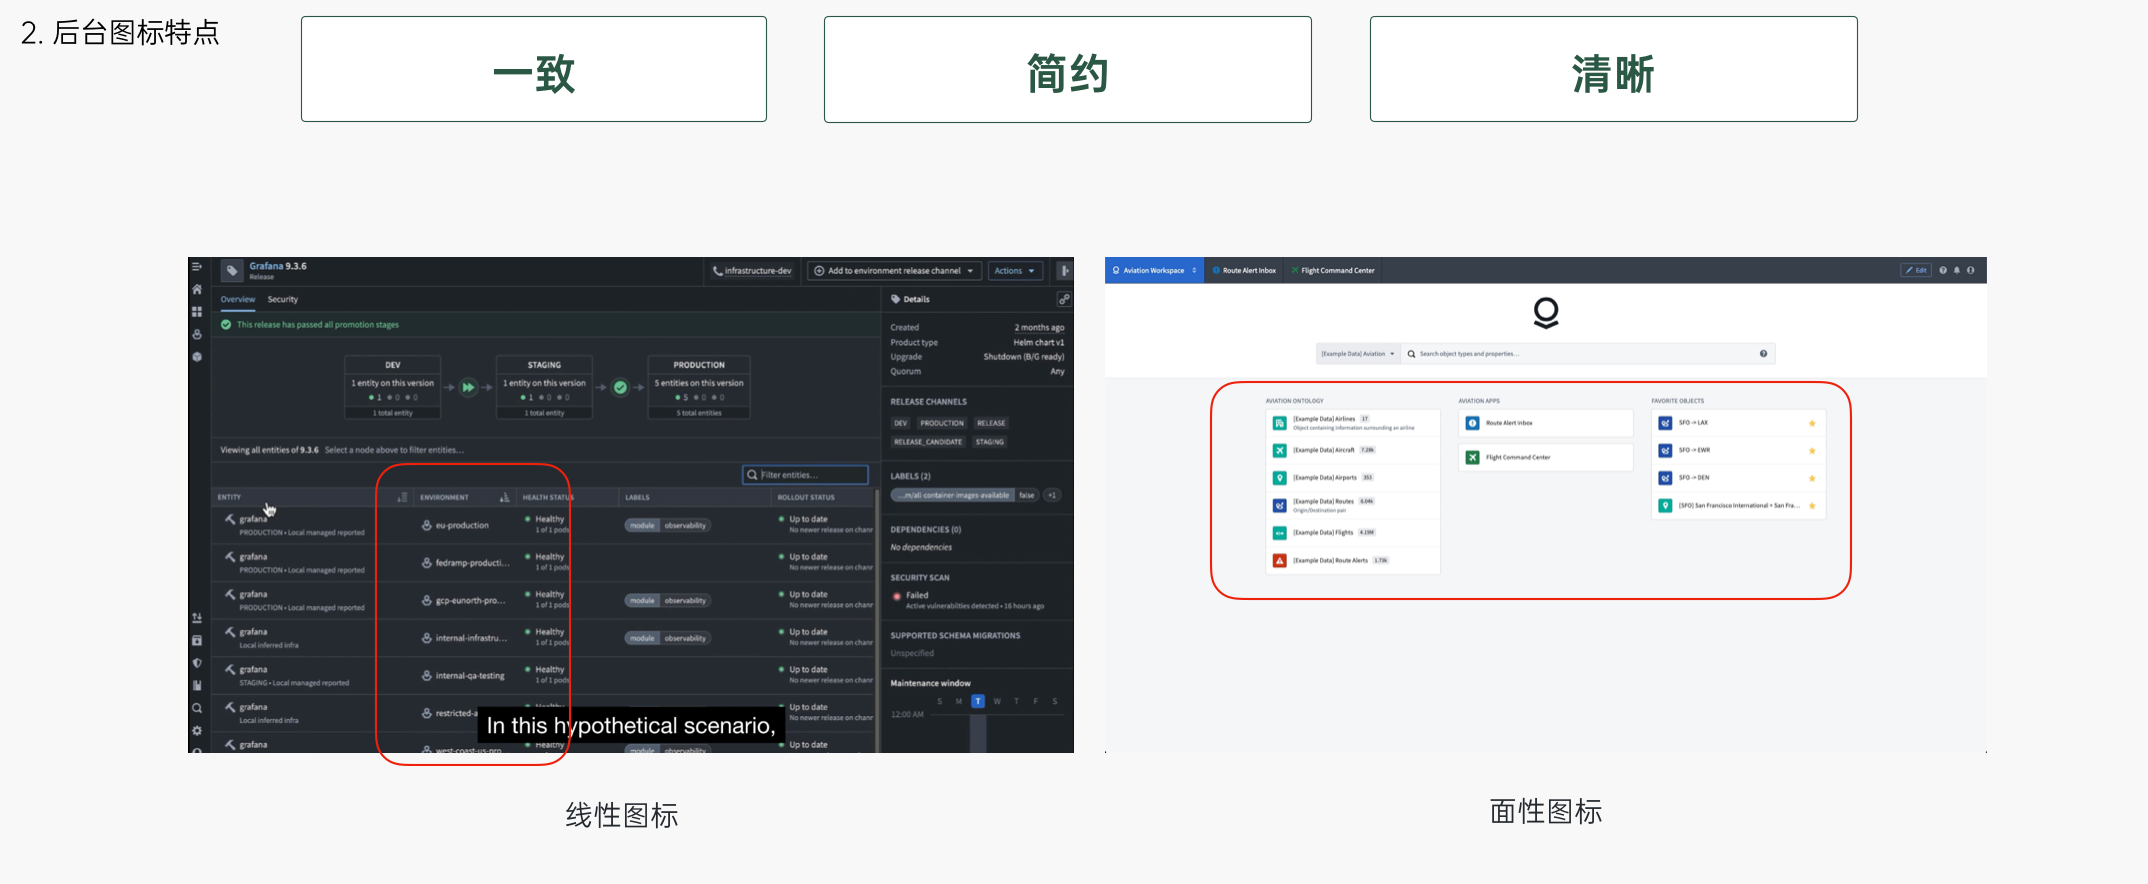
Task: Click the Search object types and properties field
Action: click(x=1589, y=354)
